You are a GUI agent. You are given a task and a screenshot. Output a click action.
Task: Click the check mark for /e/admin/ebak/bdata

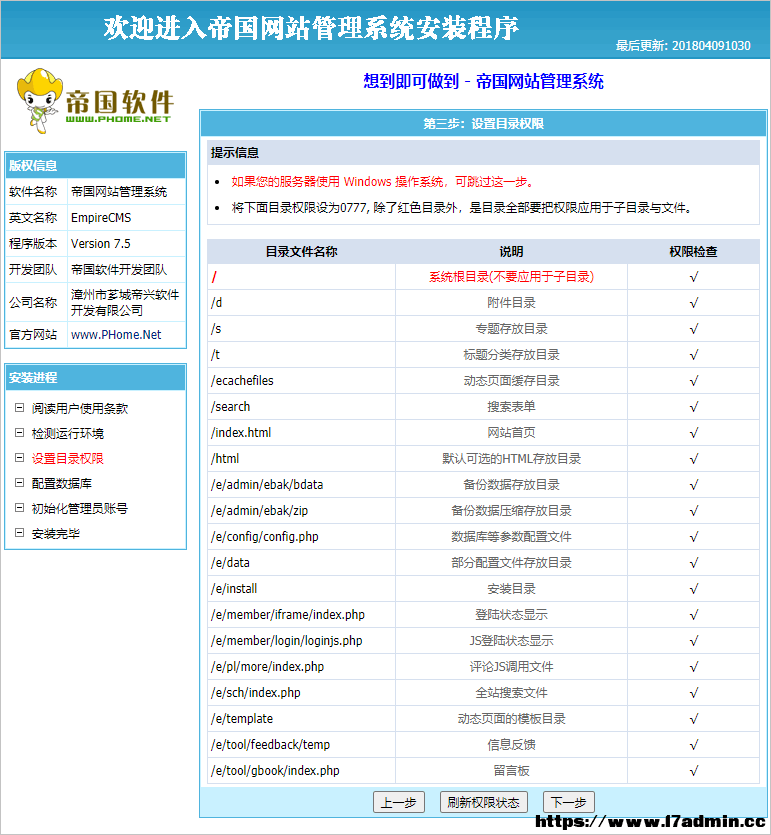[x=693, y=485]
